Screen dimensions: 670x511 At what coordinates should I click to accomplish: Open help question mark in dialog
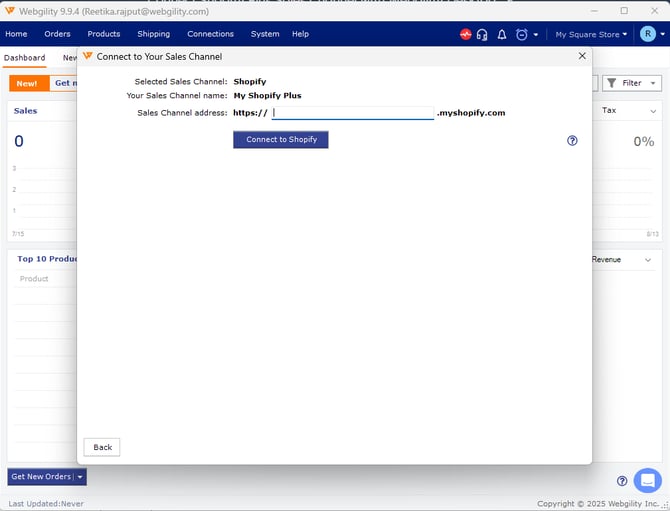[572, 141]
